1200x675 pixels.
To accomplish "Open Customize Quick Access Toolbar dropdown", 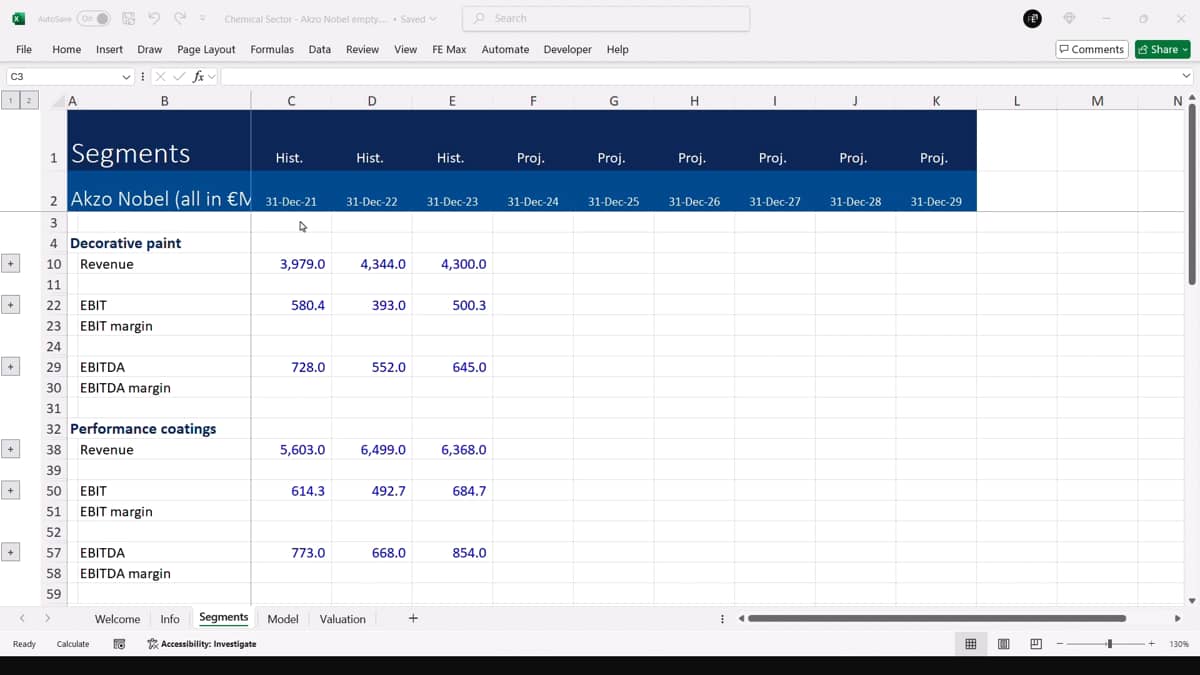I will tap(203, 18).
